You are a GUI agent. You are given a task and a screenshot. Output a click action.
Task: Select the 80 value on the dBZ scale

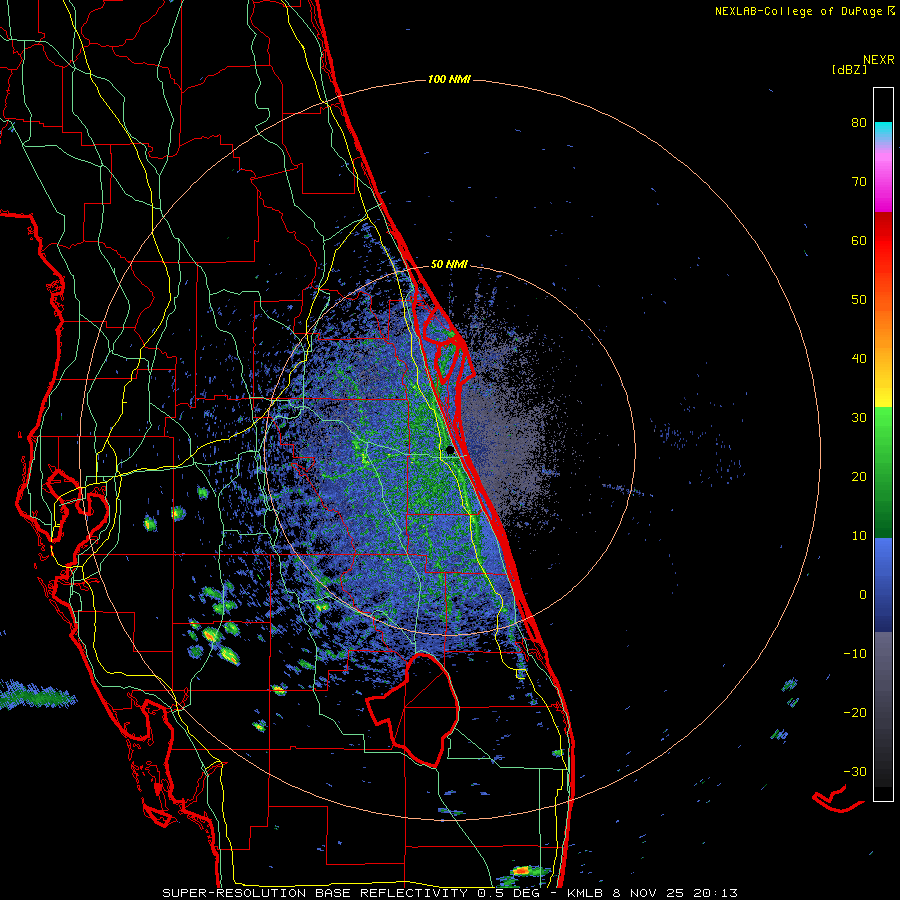859,122
